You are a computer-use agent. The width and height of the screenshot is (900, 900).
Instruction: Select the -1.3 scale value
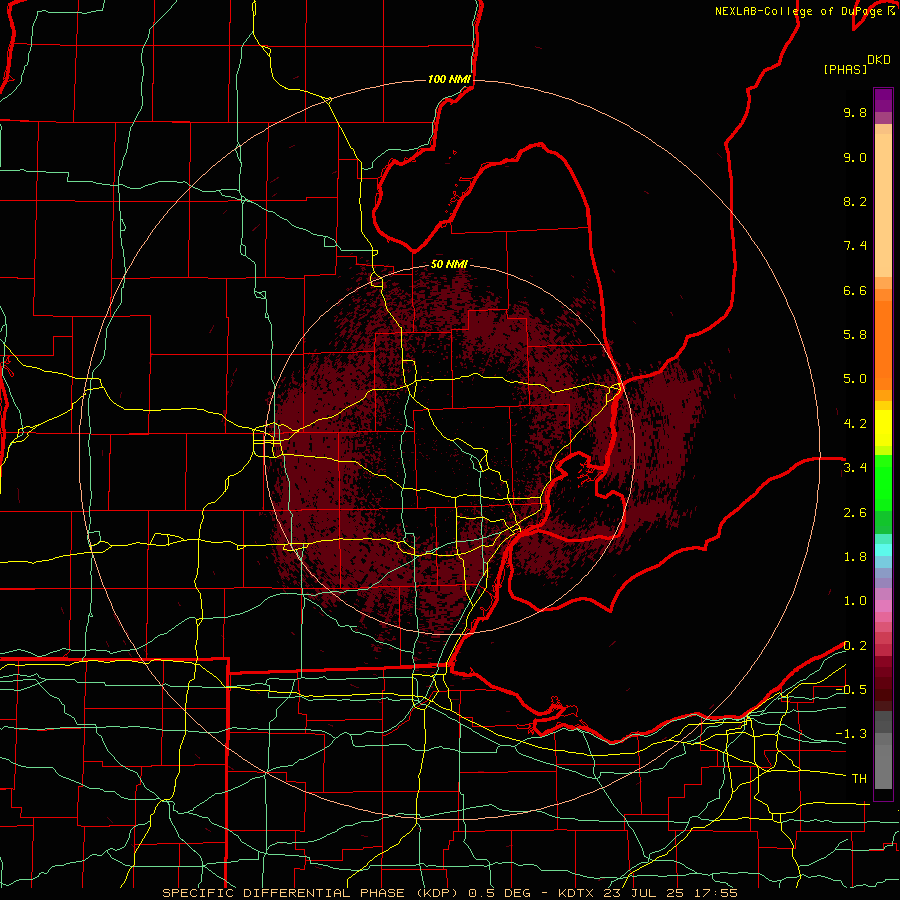pyautogui.click(x=851, y=734)
